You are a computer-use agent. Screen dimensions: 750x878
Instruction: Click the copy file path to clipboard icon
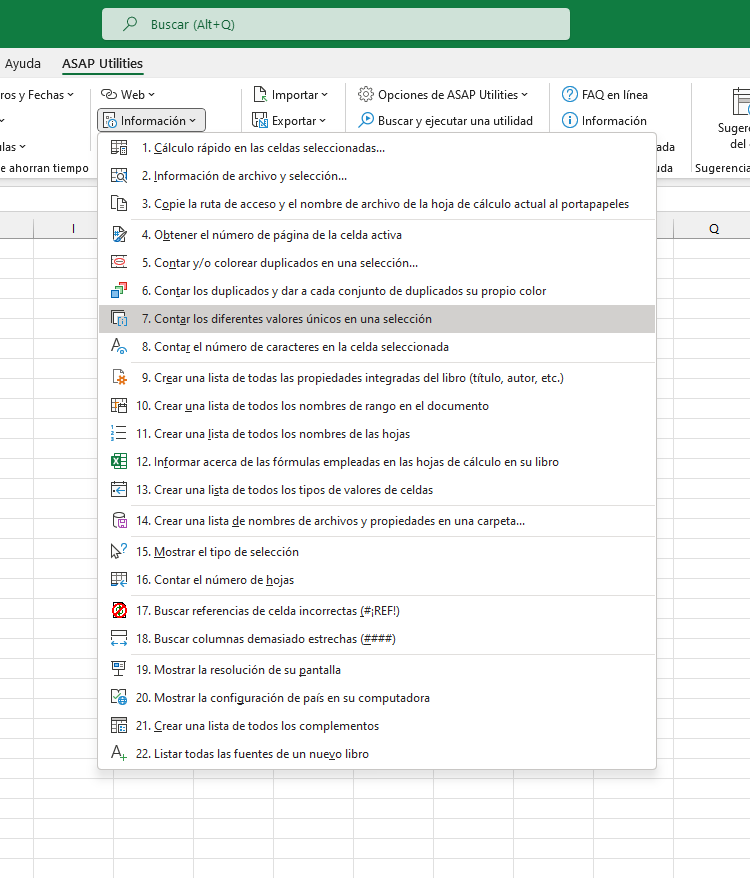119,204
